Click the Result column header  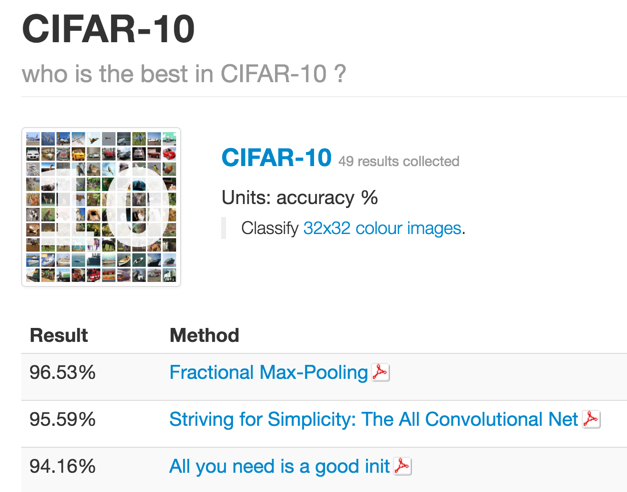point(59,335)
